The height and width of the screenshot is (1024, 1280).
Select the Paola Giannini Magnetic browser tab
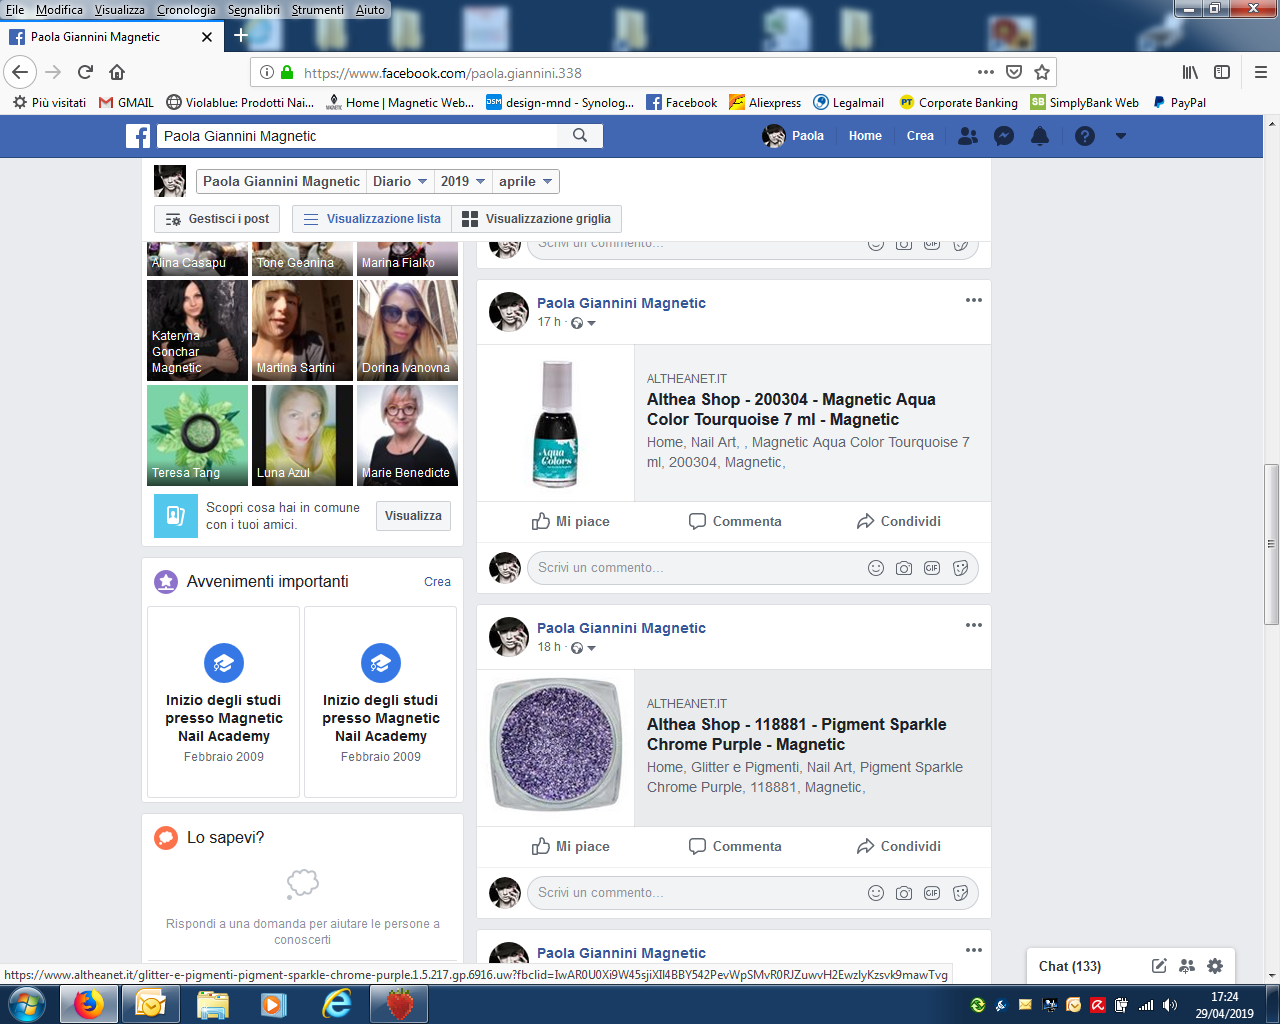pos(110,37)
